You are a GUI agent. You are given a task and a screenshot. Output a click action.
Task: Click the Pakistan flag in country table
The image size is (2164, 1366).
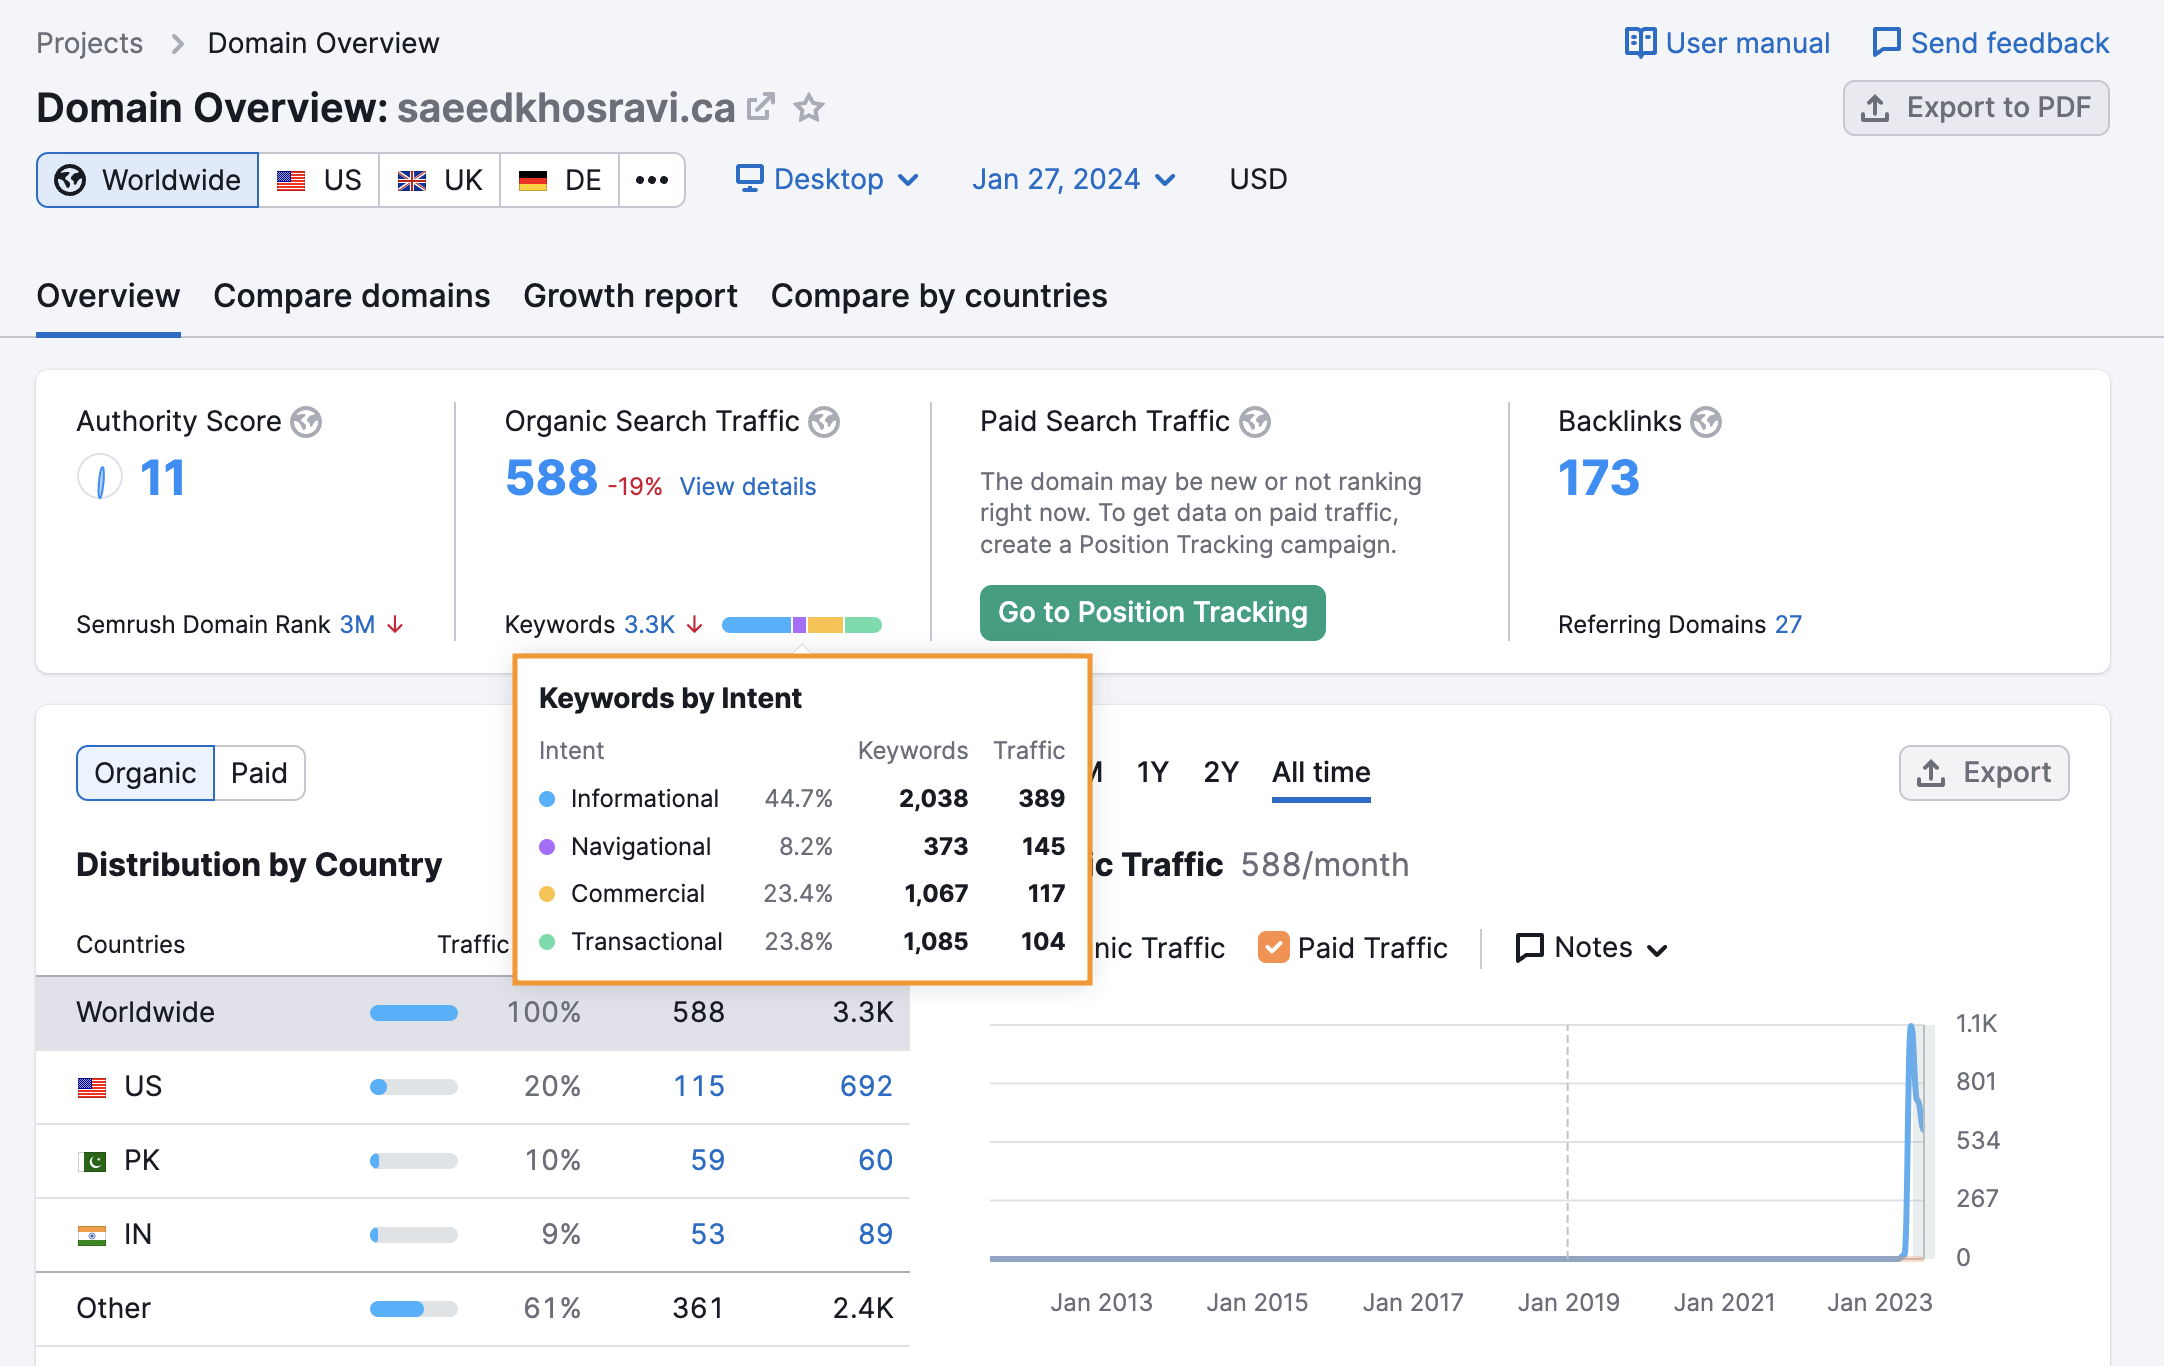(x=92, y=1161)
